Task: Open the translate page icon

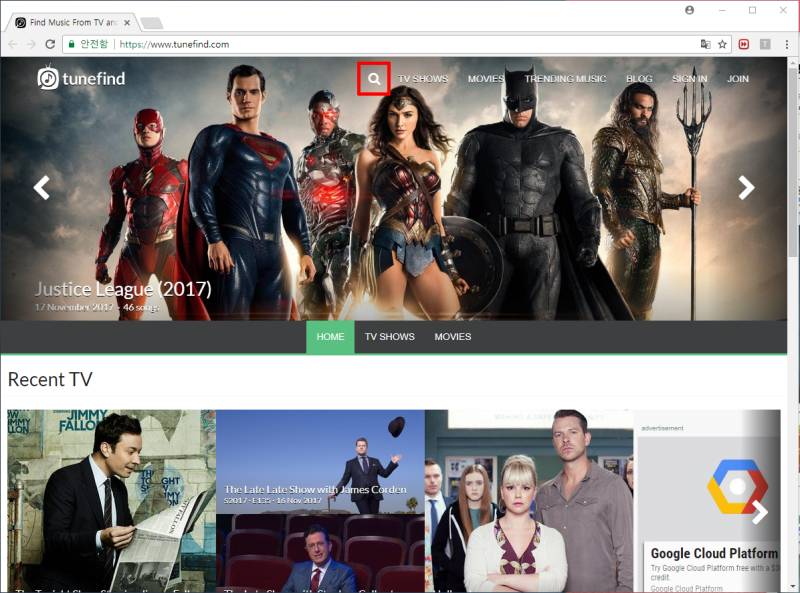Action: [x=706, y=44]
